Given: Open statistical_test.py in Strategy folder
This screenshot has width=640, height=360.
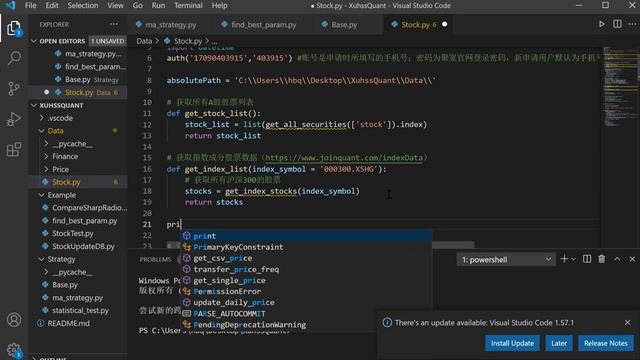Looking at the screenshot, I should (80, 310).
